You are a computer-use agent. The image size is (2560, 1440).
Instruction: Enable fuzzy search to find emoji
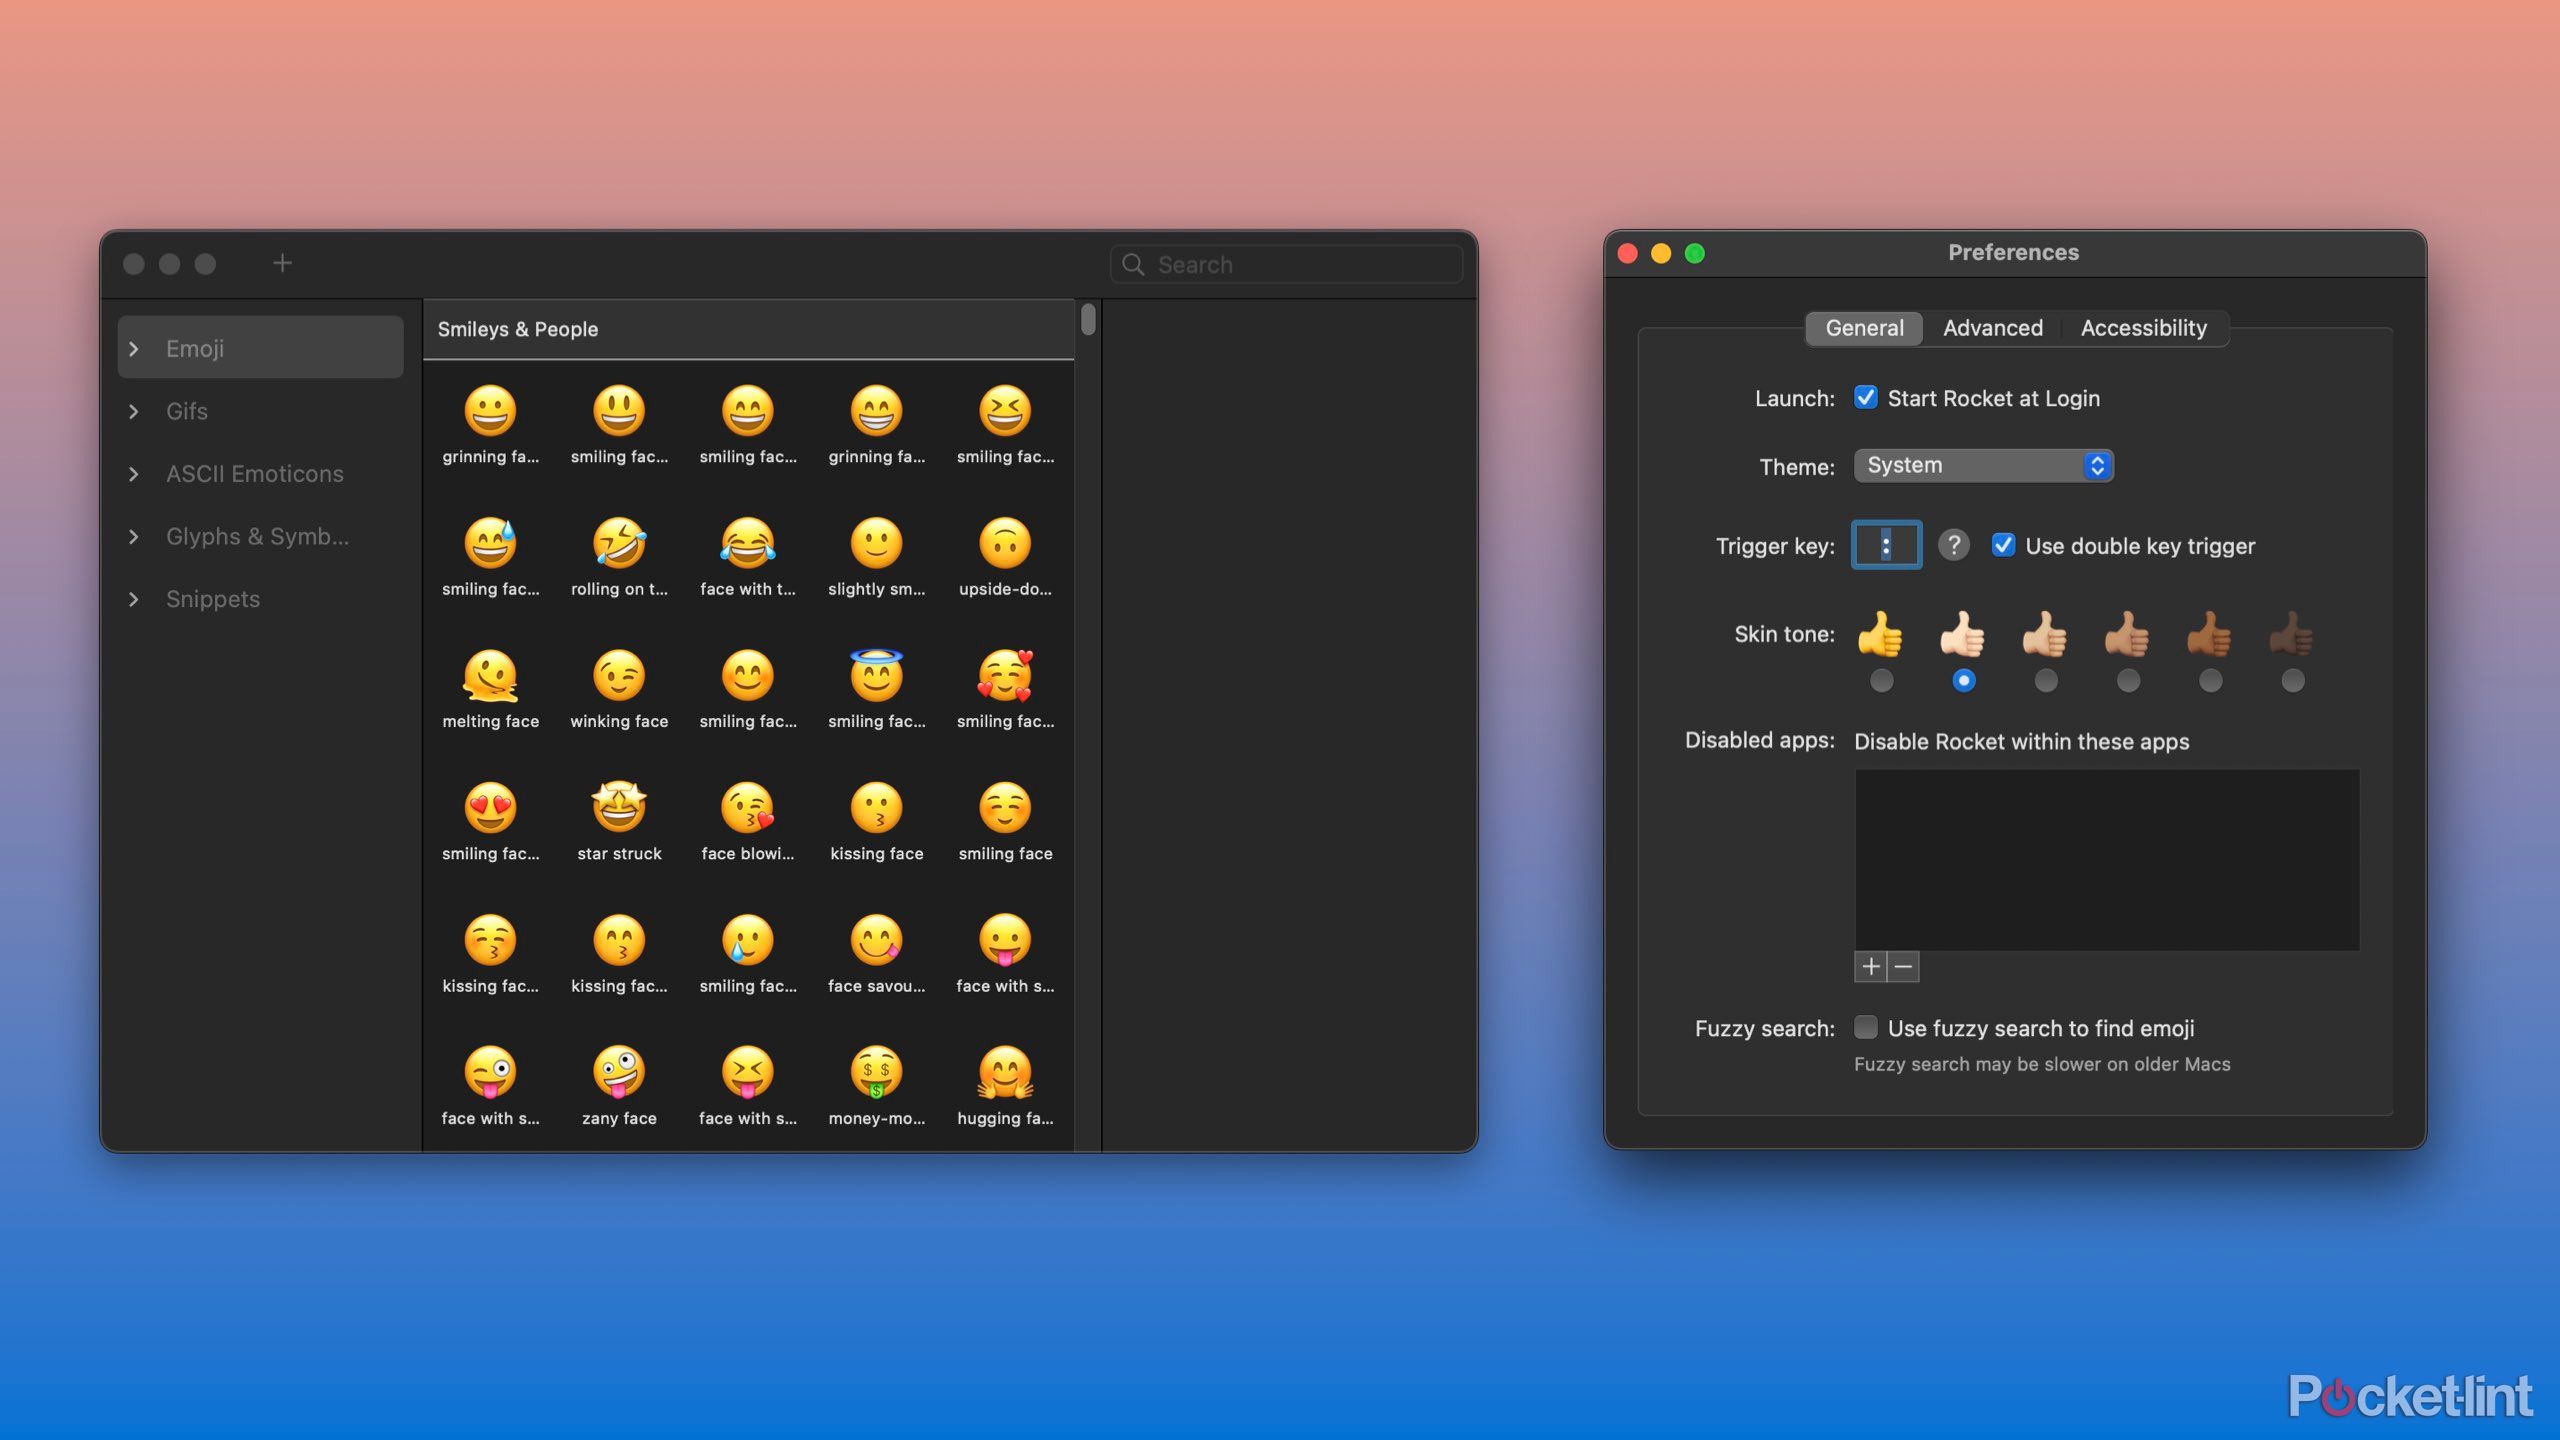coord(1866,1027)
